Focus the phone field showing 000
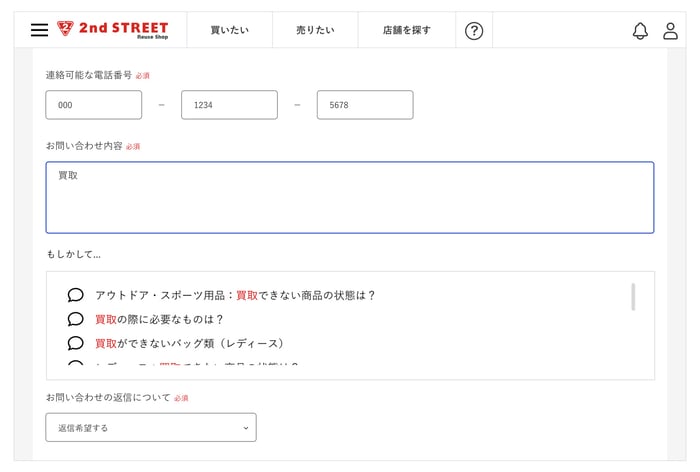This screenshot has height=472, width=700. point(94,105)
